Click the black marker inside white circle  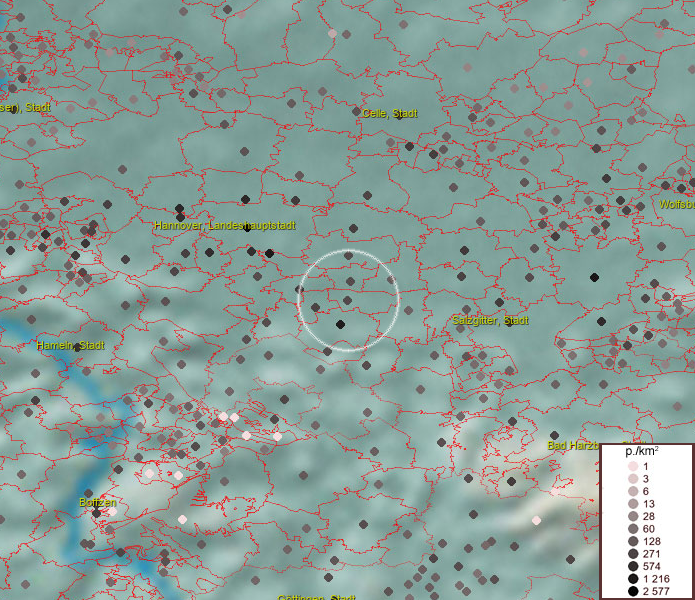pos(340,324)
